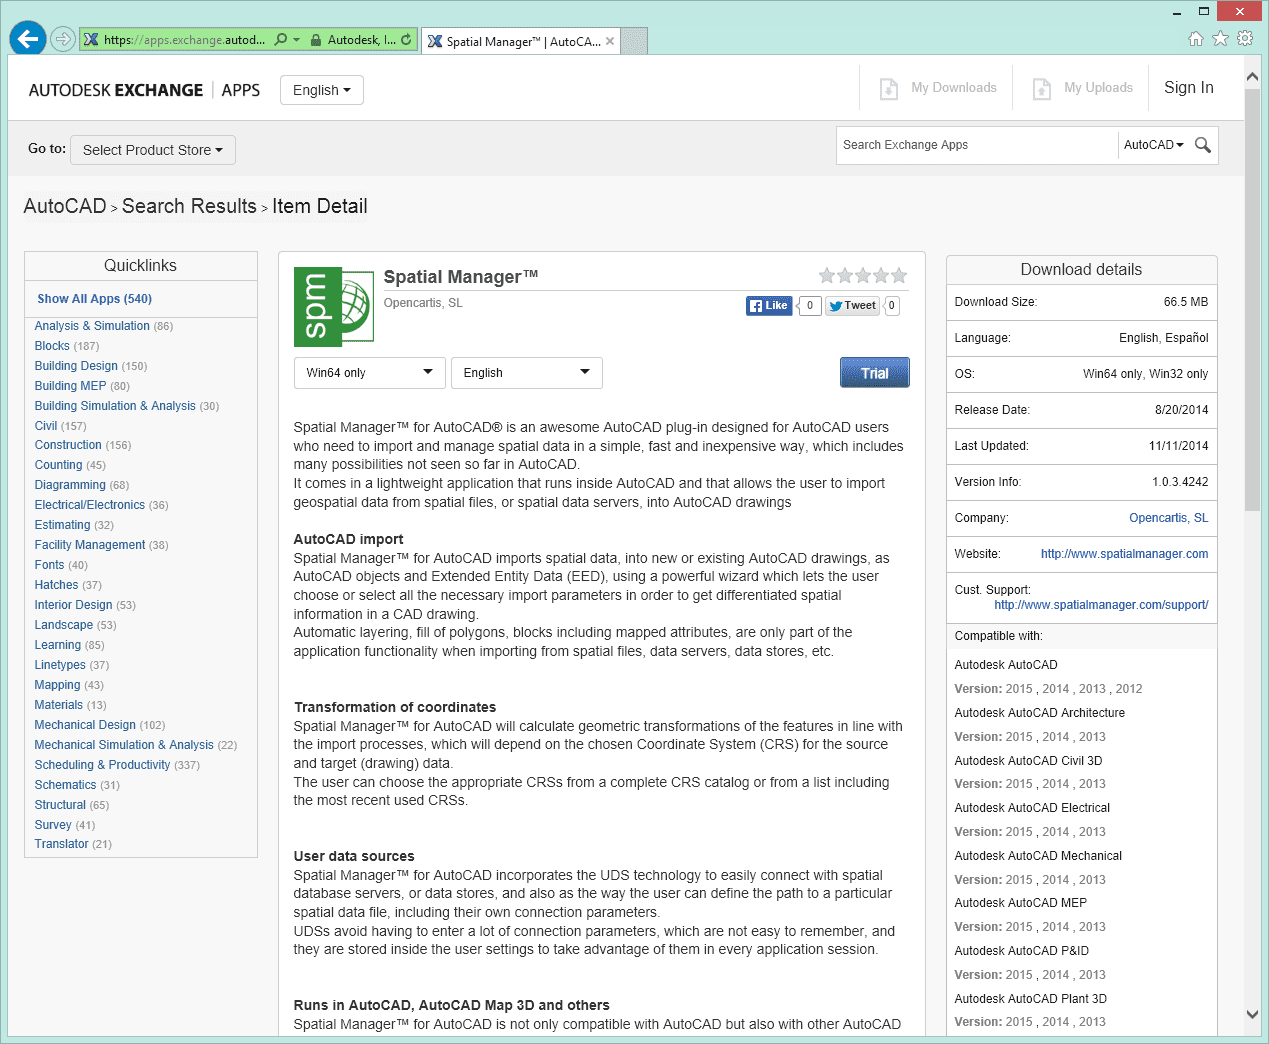Open the Mapping category link
Screen dimensions: 1269x1044
click(x=57, y=685)
